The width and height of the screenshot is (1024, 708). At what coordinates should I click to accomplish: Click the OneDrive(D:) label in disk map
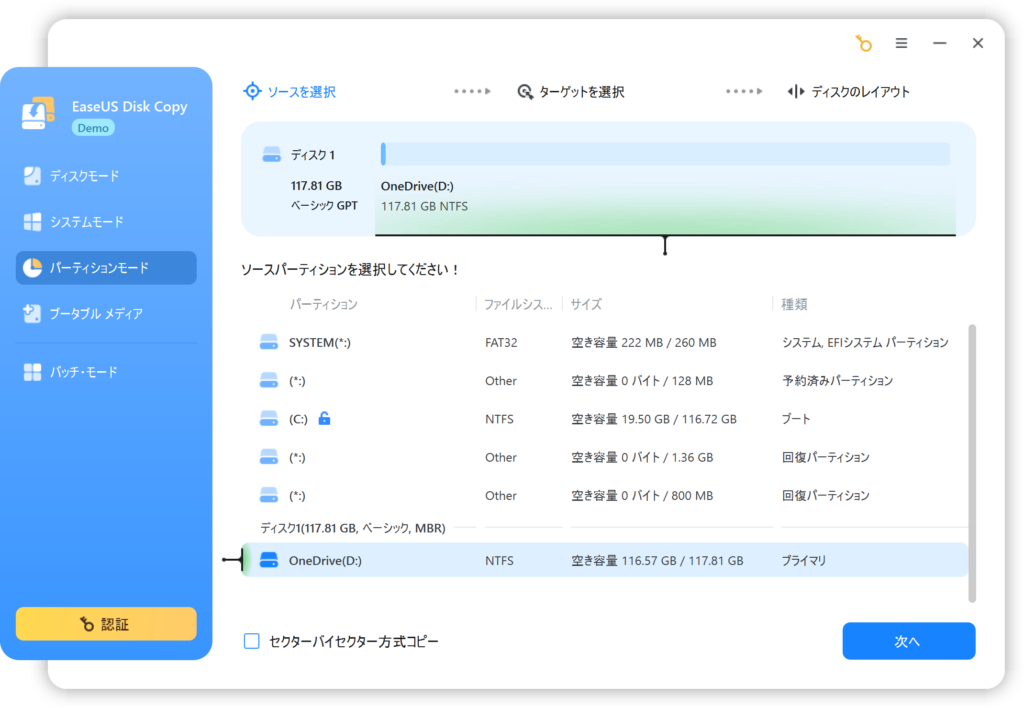pyautogui.click(x=417, y=186)
